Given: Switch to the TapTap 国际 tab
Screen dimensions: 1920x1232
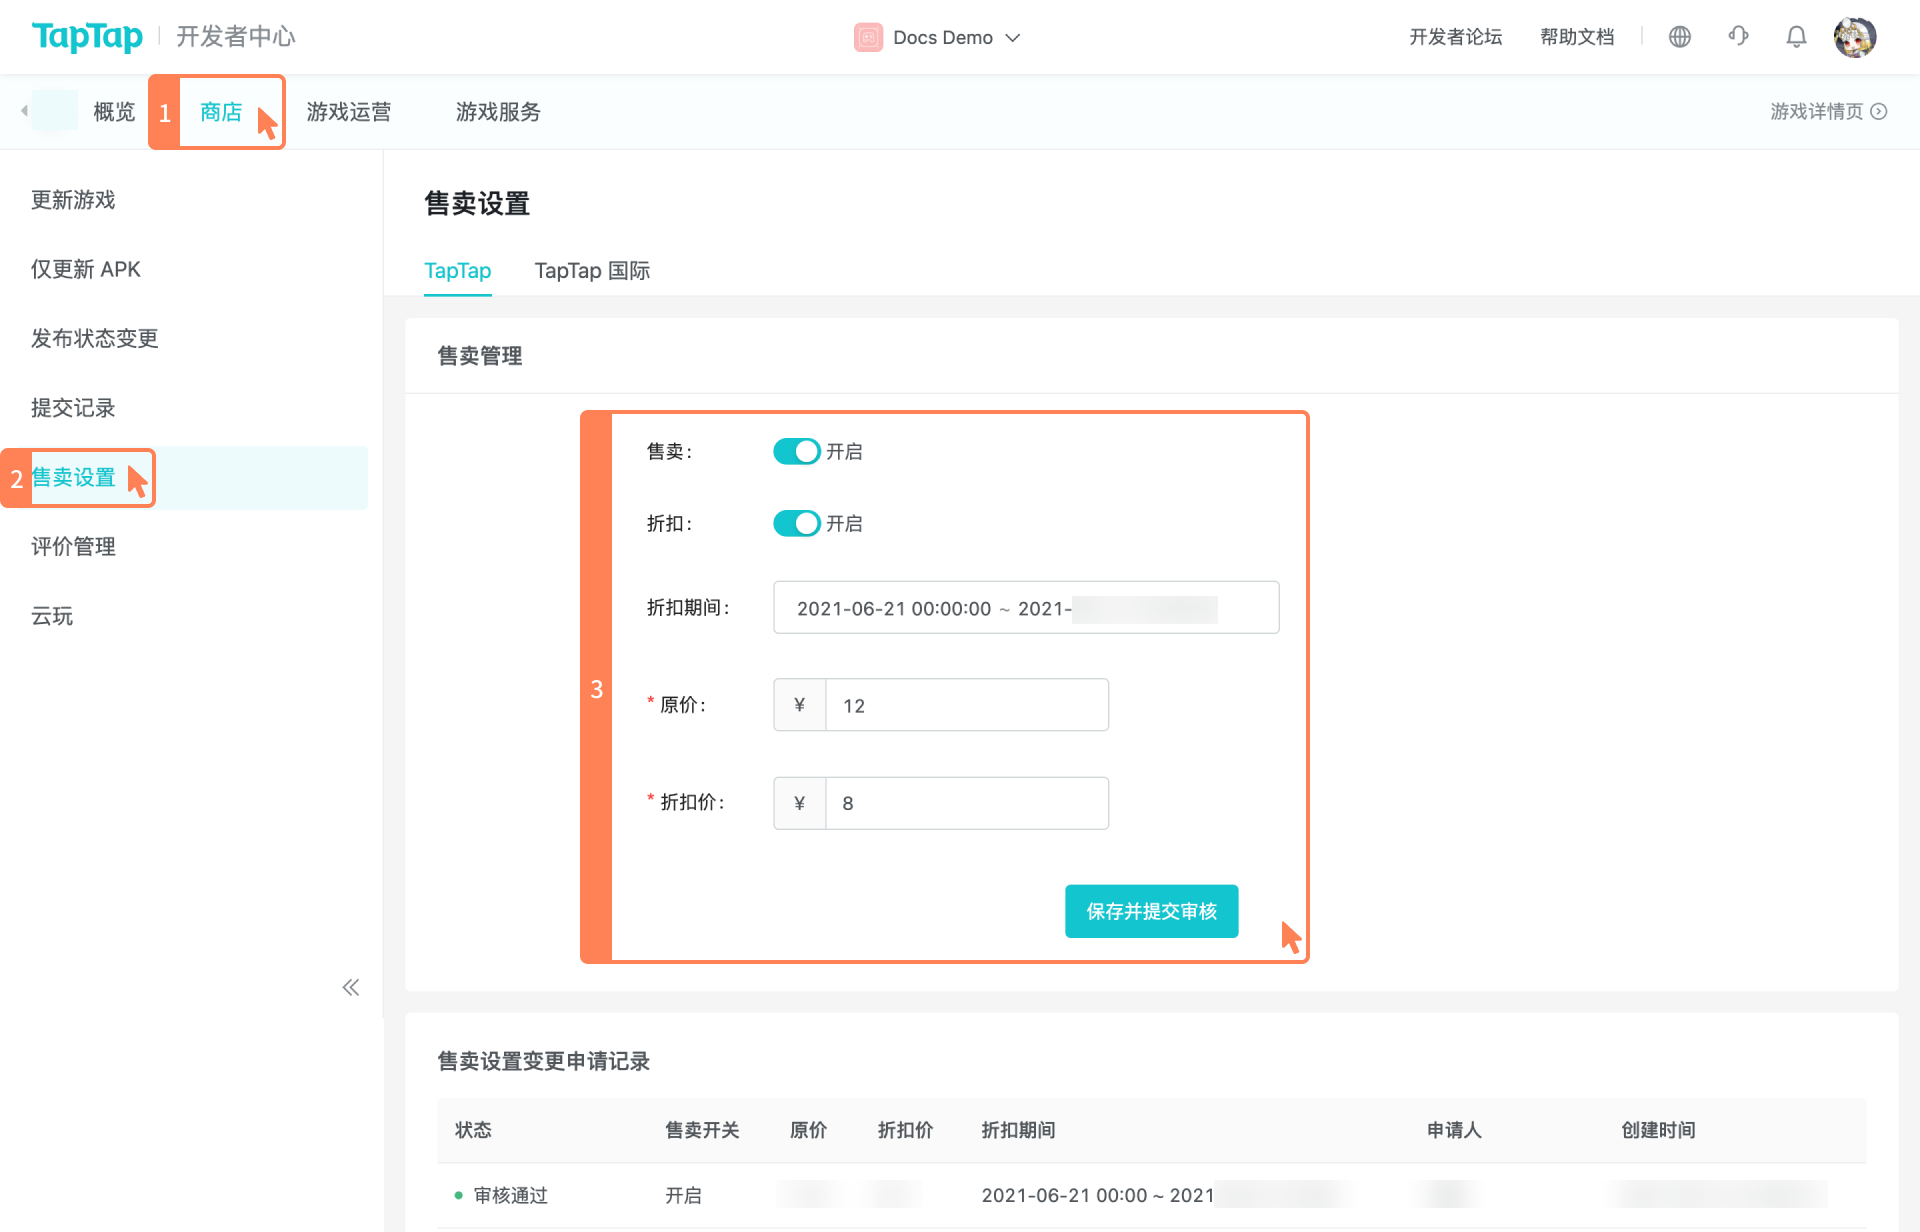Looking at the screenshot, I should pos(592,270).
